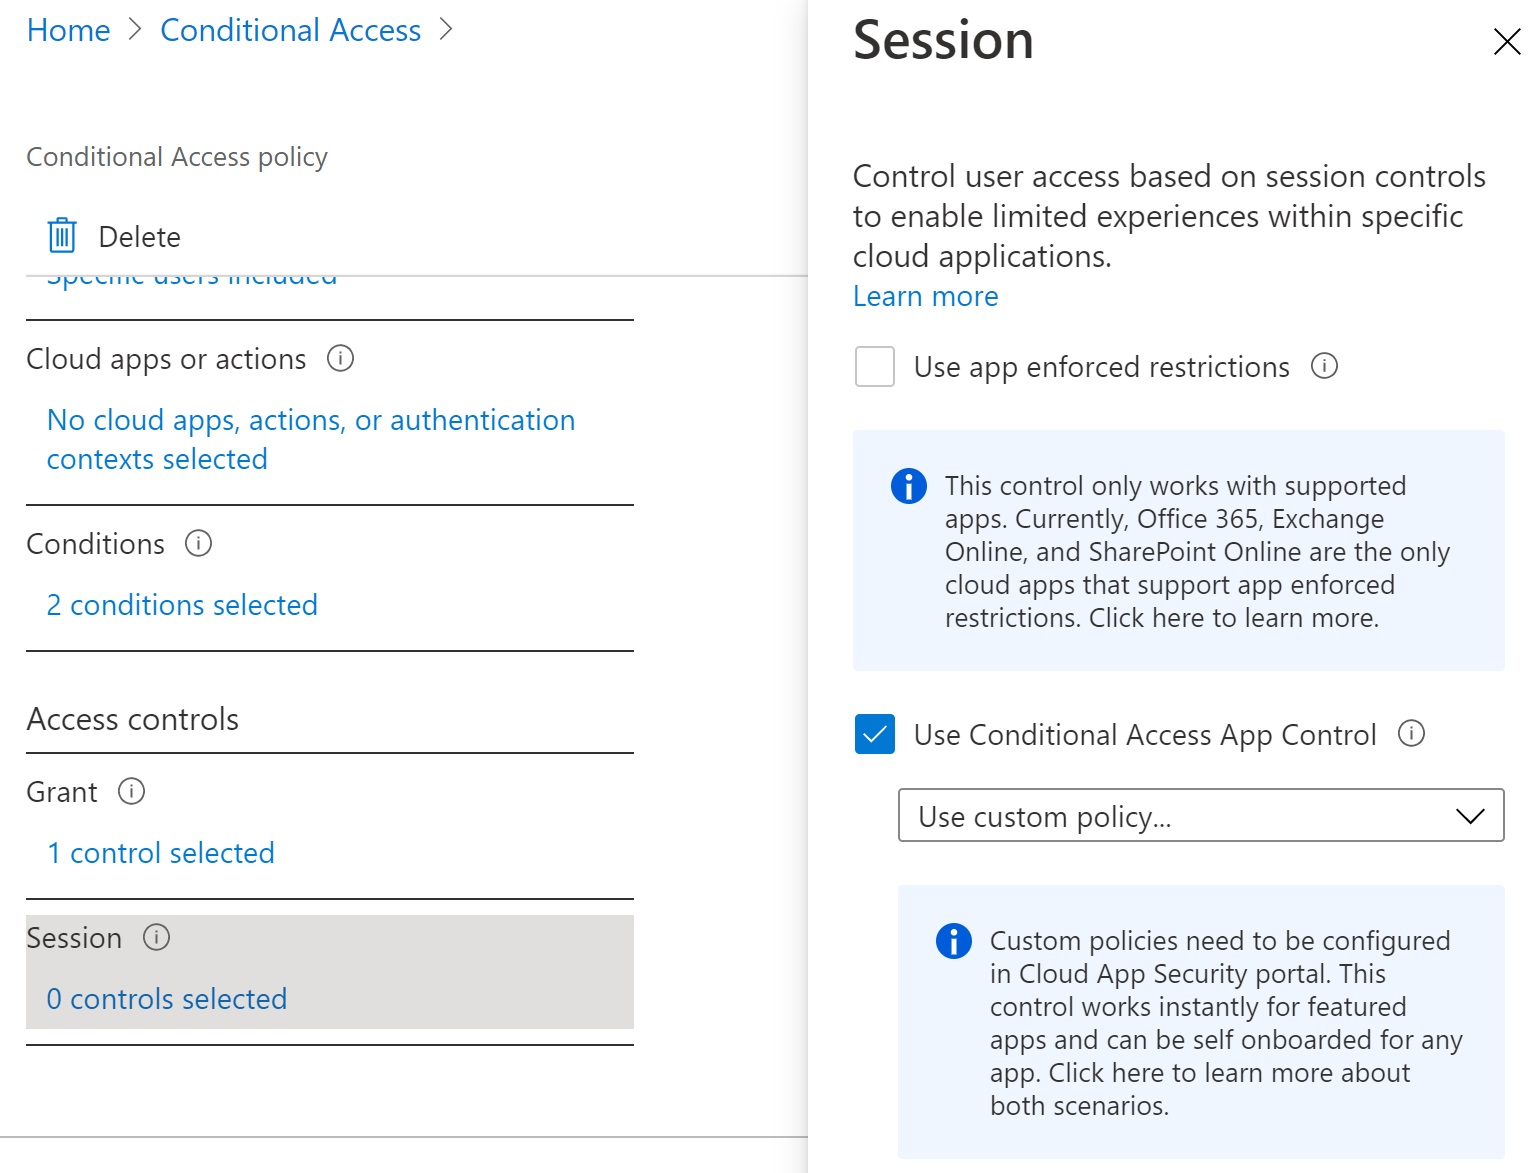Image resolution: width=1532 pixels, height=1173 pixels.
Task: Click the info icon beside Cloud apps or actions
Action: [x=340, y=358]
